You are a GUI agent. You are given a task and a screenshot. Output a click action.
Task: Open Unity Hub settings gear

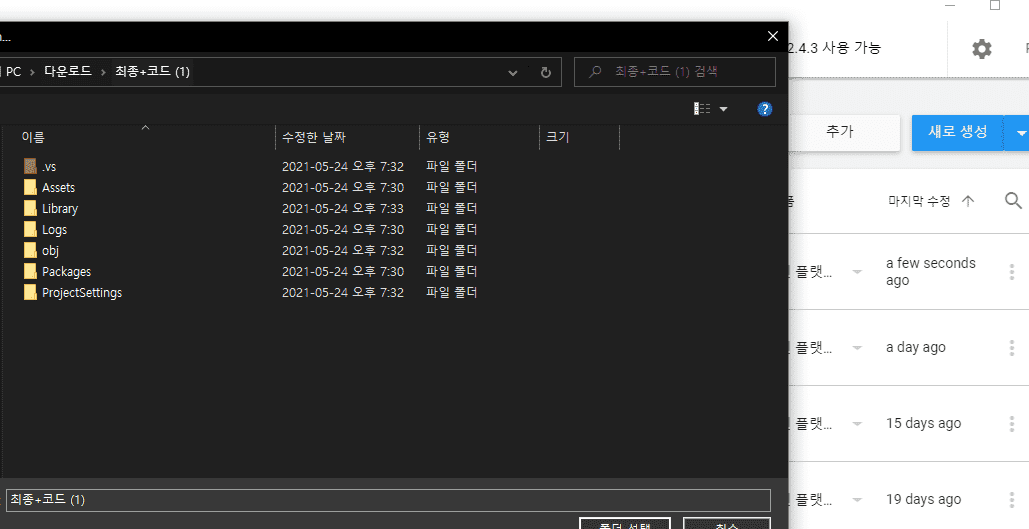pos(982,49)
